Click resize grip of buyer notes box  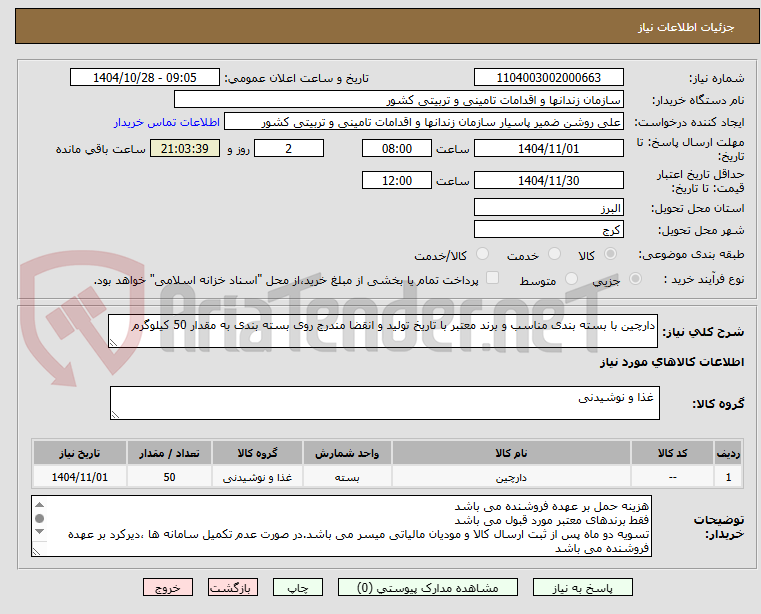click(36, 551)
